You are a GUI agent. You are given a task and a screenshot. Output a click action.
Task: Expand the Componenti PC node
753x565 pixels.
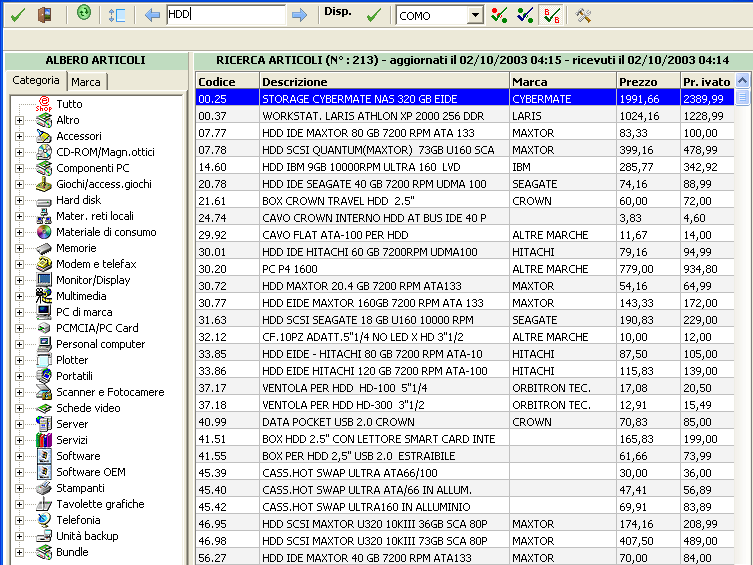[19, 168]
